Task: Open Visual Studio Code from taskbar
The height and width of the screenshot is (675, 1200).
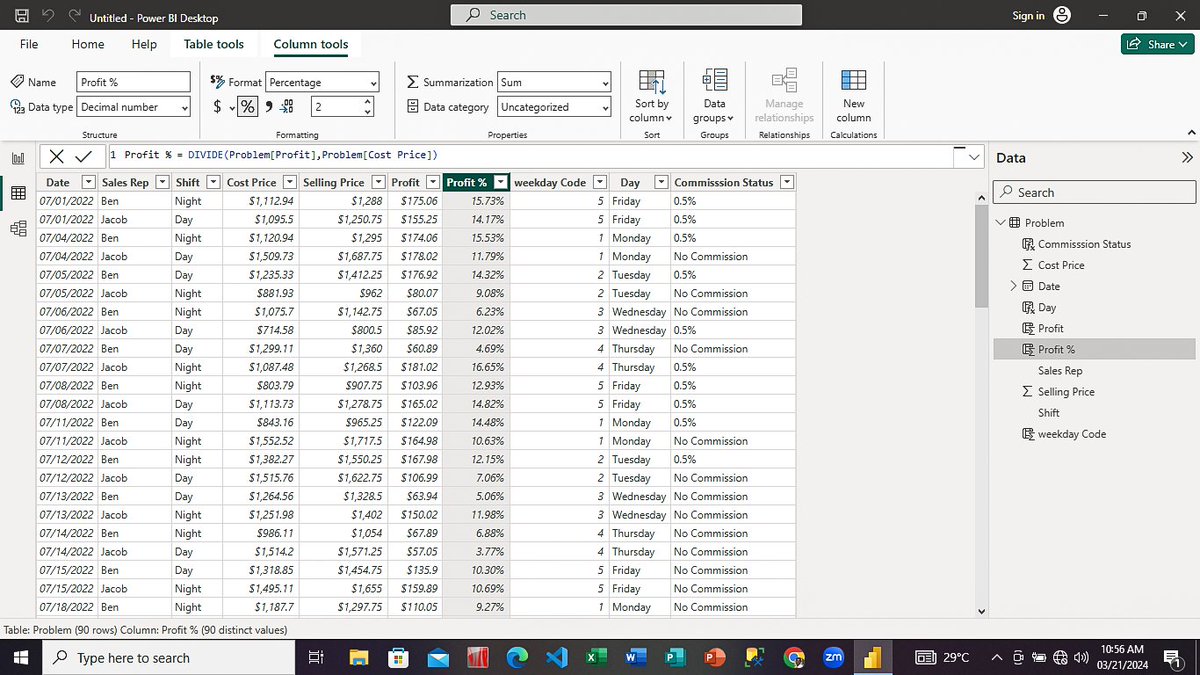Action: point(556,657)
